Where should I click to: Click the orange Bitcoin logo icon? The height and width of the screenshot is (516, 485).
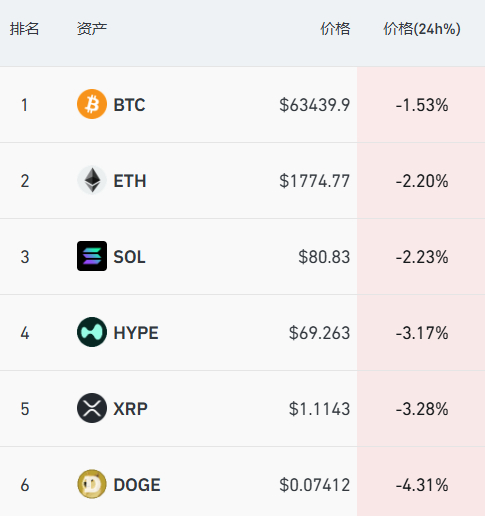point(92,104)
